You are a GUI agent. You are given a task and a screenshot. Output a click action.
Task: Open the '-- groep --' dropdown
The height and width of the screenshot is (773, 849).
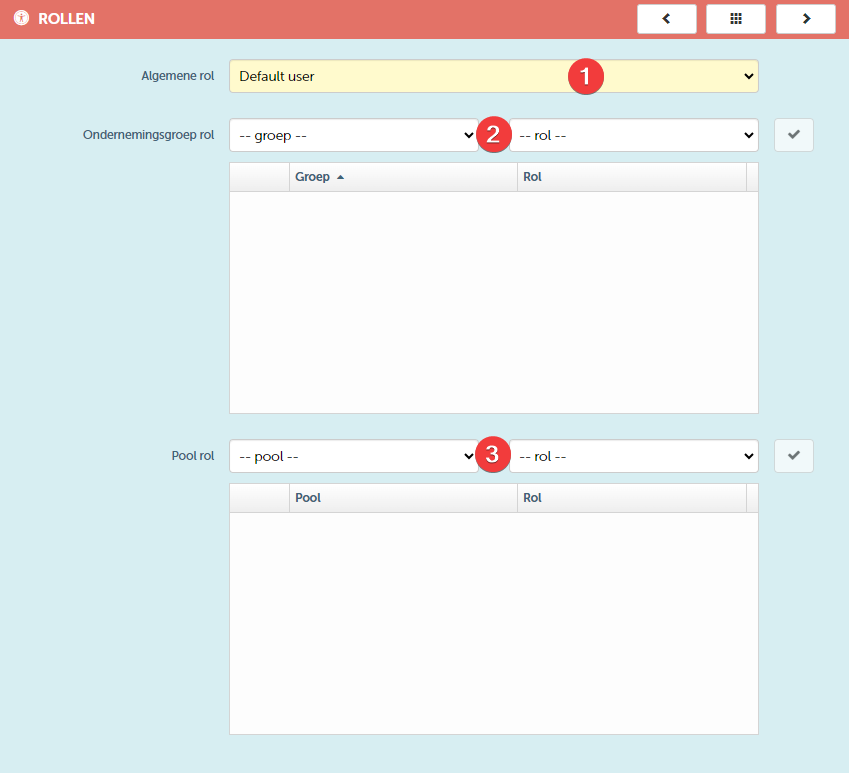coord(354,135)
